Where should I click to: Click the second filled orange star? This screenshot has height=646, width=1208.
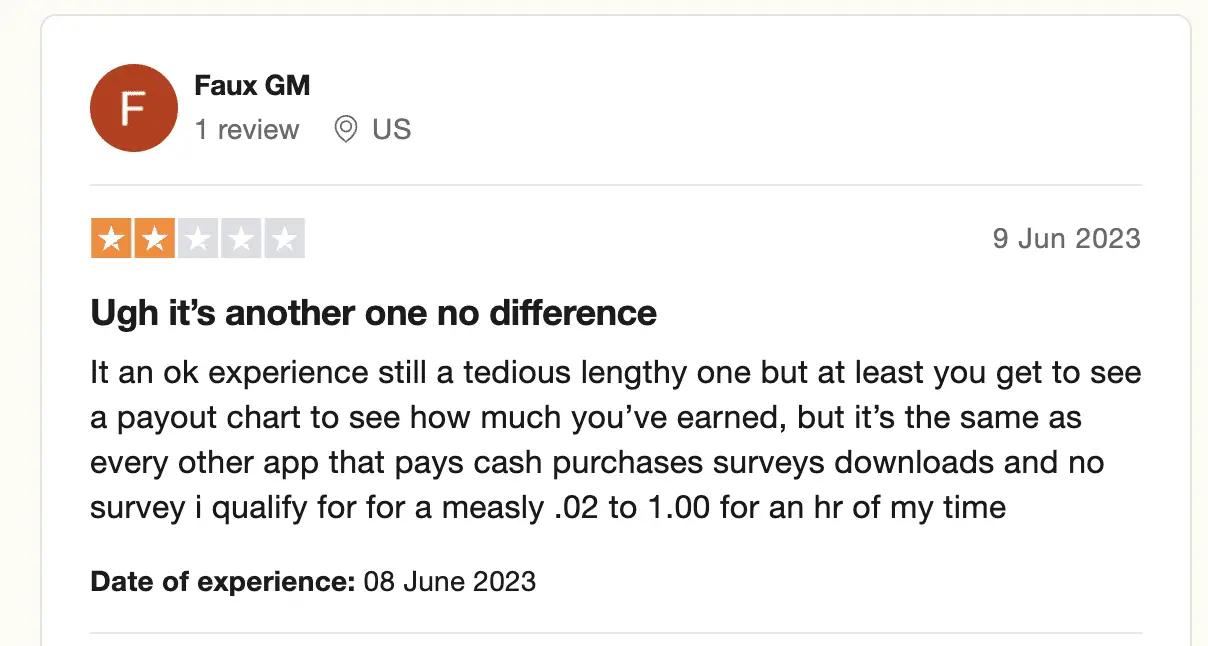click(x=154, y=239)
